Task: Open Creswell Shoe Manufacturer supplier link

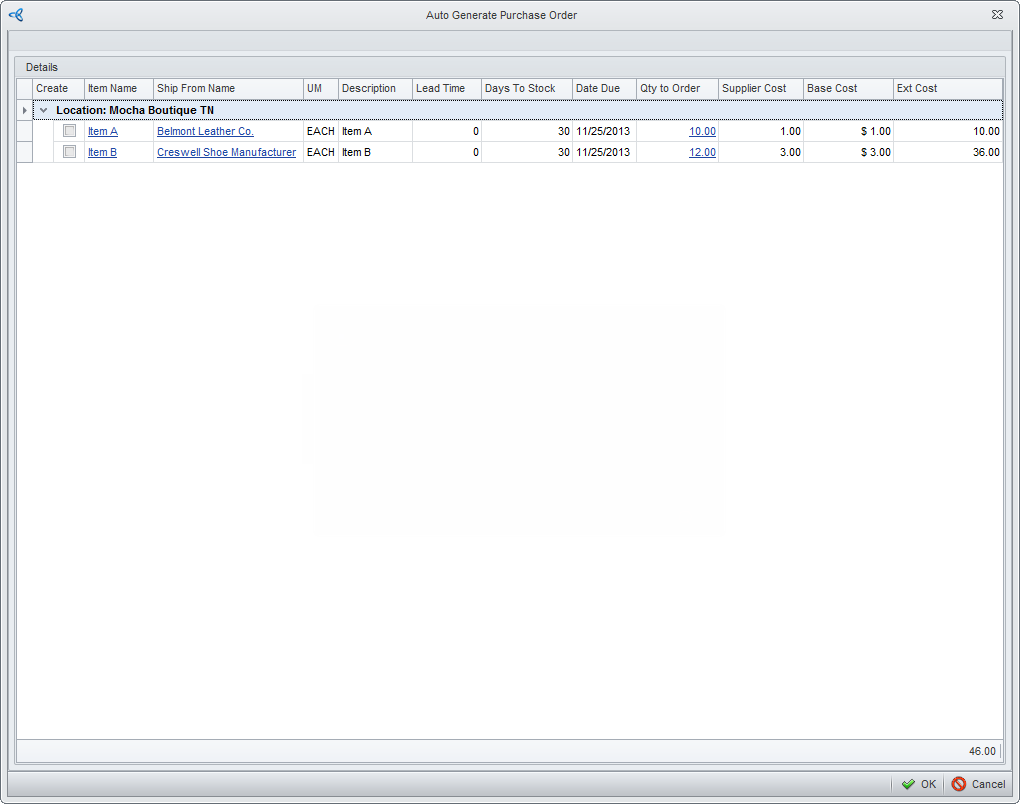Action: pos(226,153)
